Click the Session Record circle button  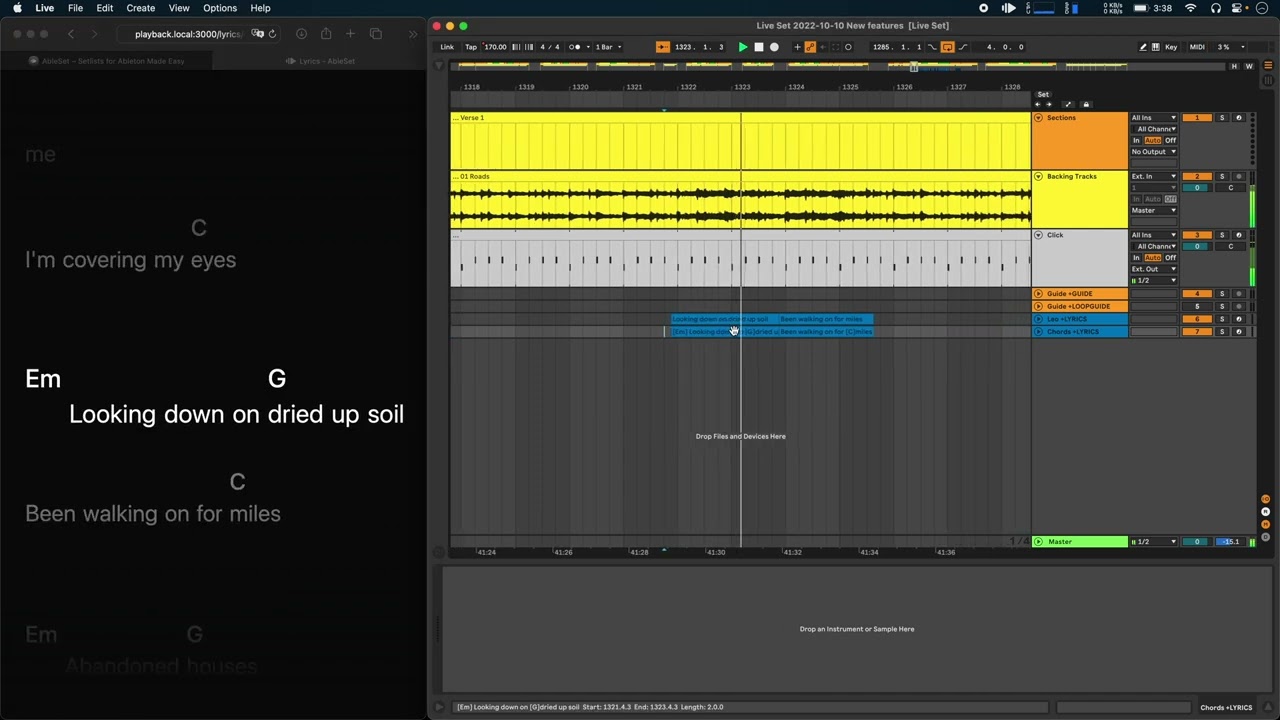pyautogui.click(x=848, y=47)
